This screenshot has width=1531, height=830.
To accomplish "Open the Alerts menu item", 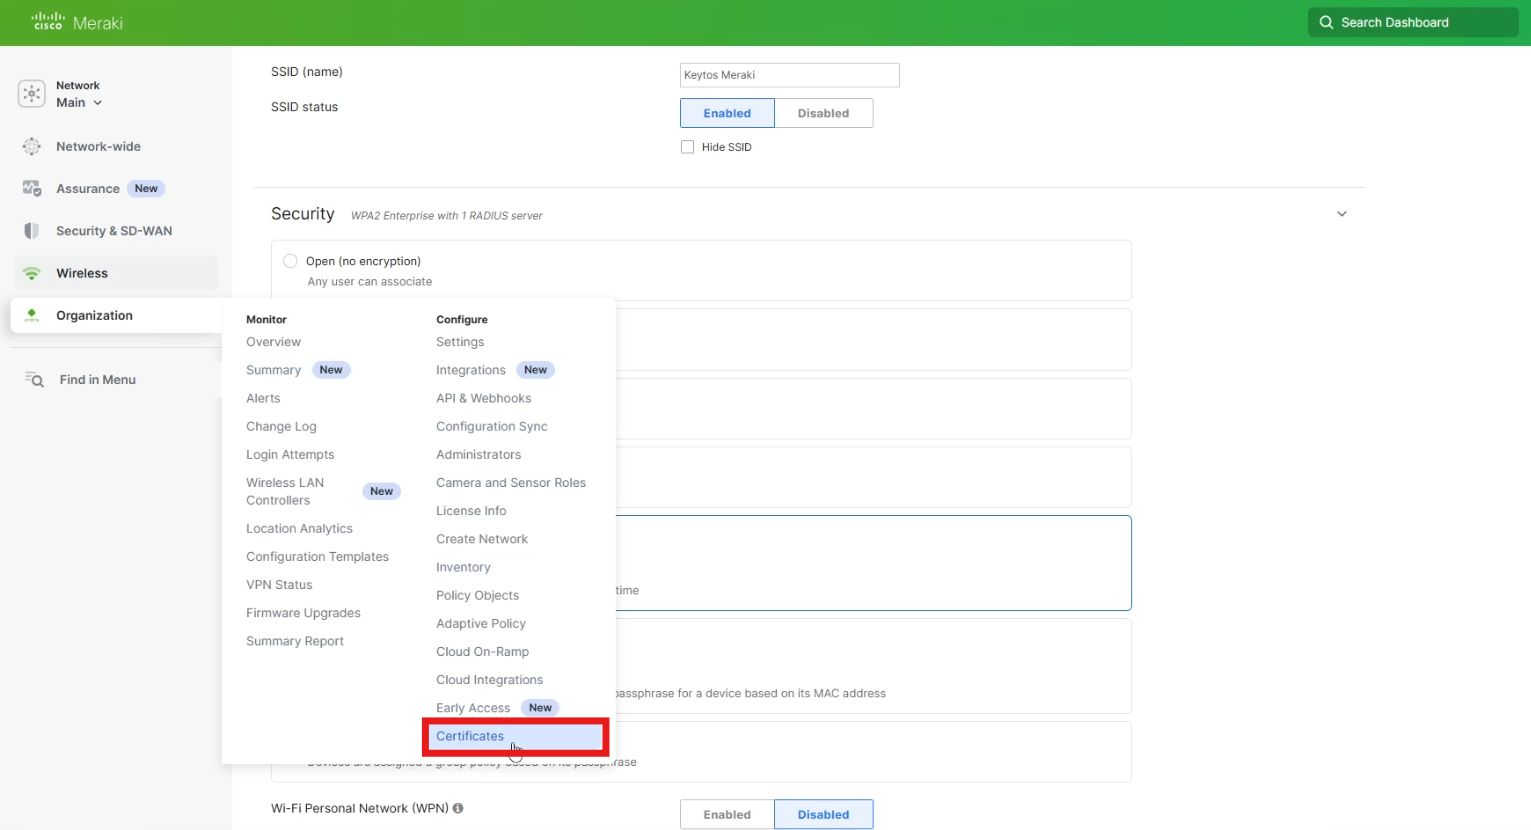I will pos(263,398).
